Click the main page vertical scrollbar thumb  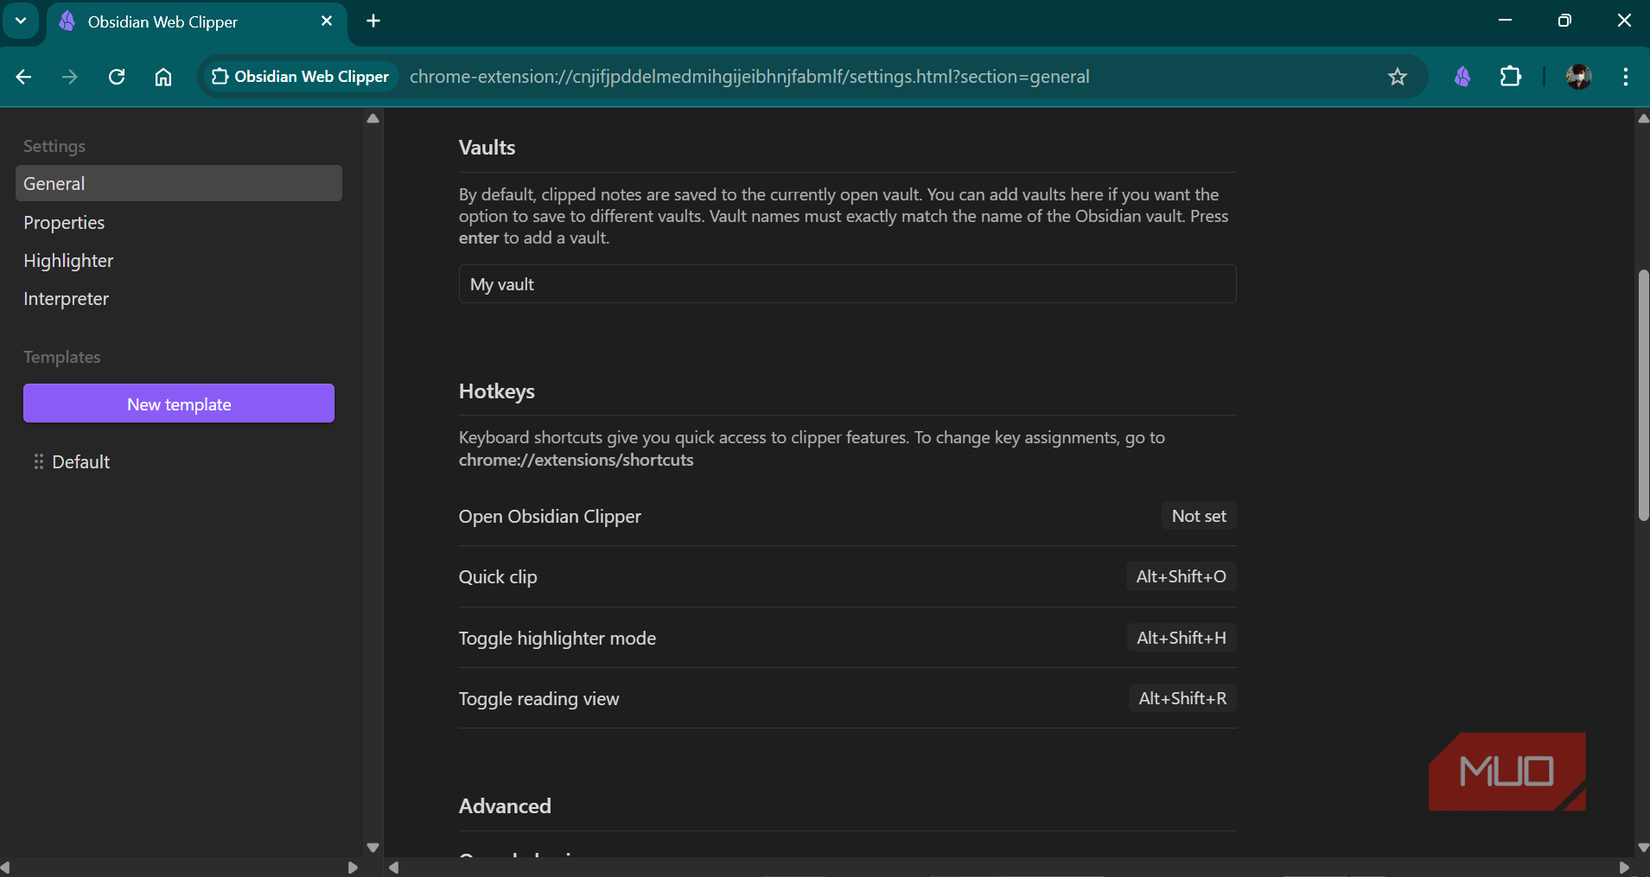1643,395
